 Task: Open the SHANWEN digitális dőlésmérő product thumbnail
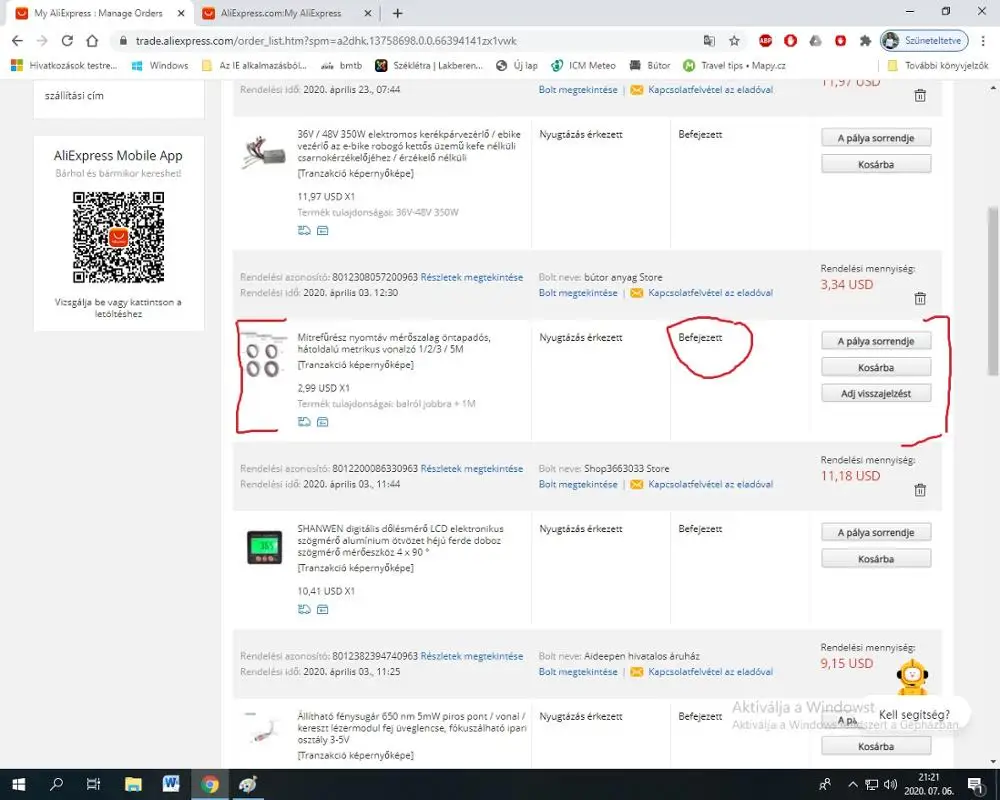[x=264, y=547]
